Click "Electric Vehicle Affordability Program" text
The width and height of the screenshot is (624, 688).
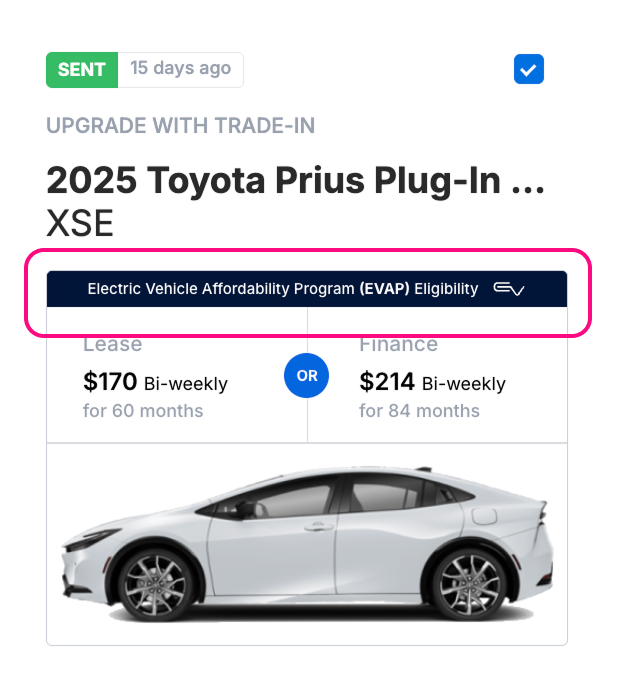[x=220, y=289]
